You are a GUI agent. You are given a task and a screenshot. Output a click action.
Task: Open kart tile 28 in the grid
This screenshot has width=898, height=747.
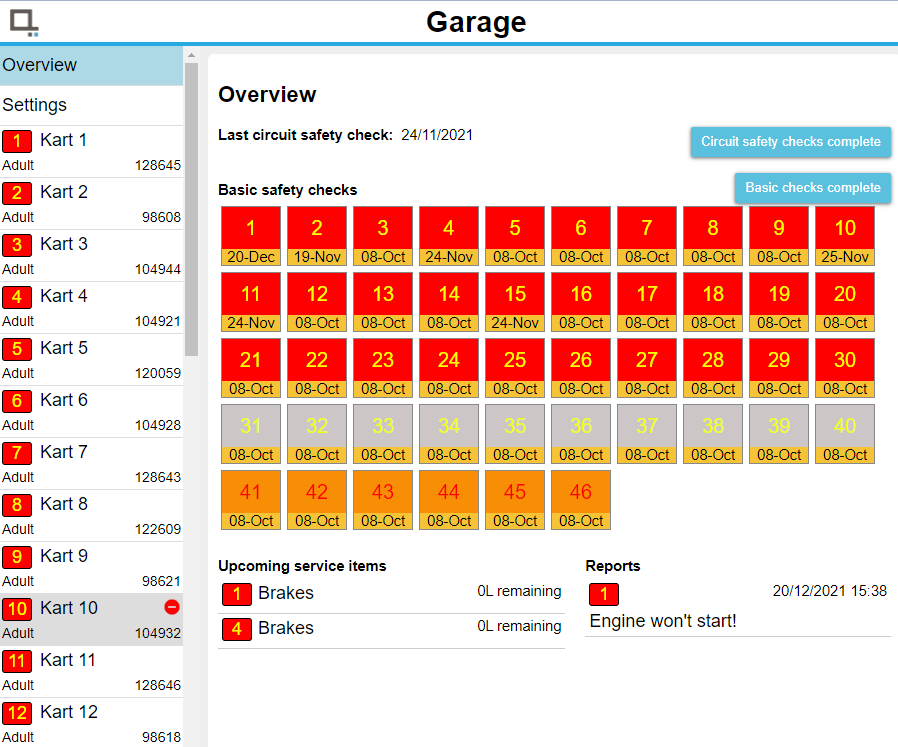[x=712, y=368]
